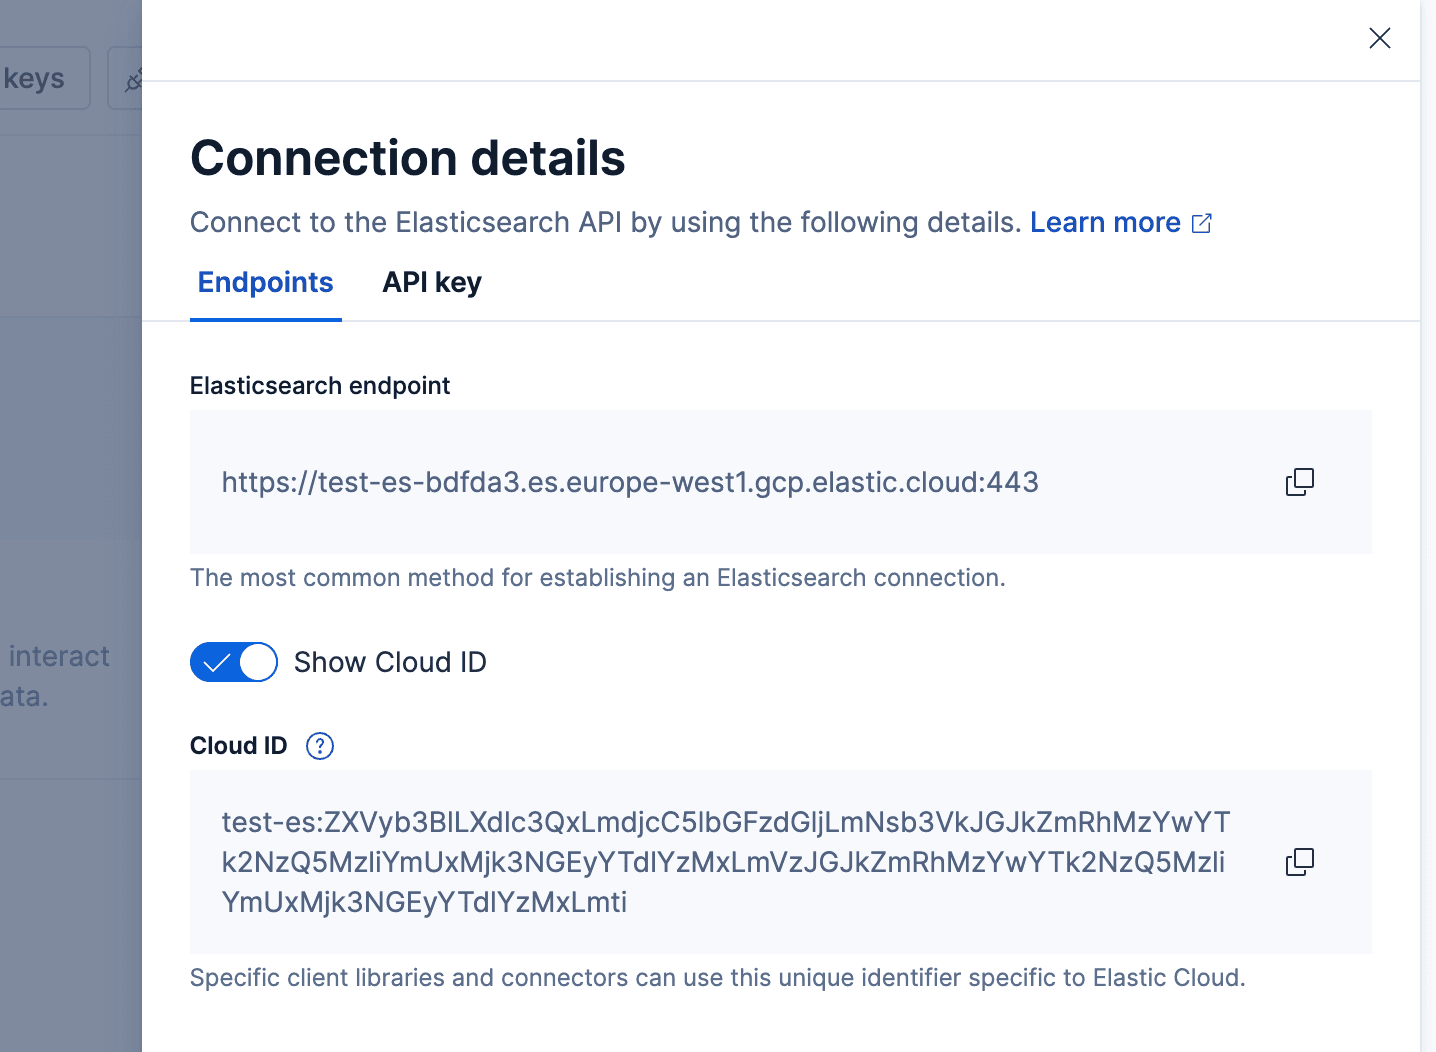Click the copy button for the endpoint field

(1299, 482)
